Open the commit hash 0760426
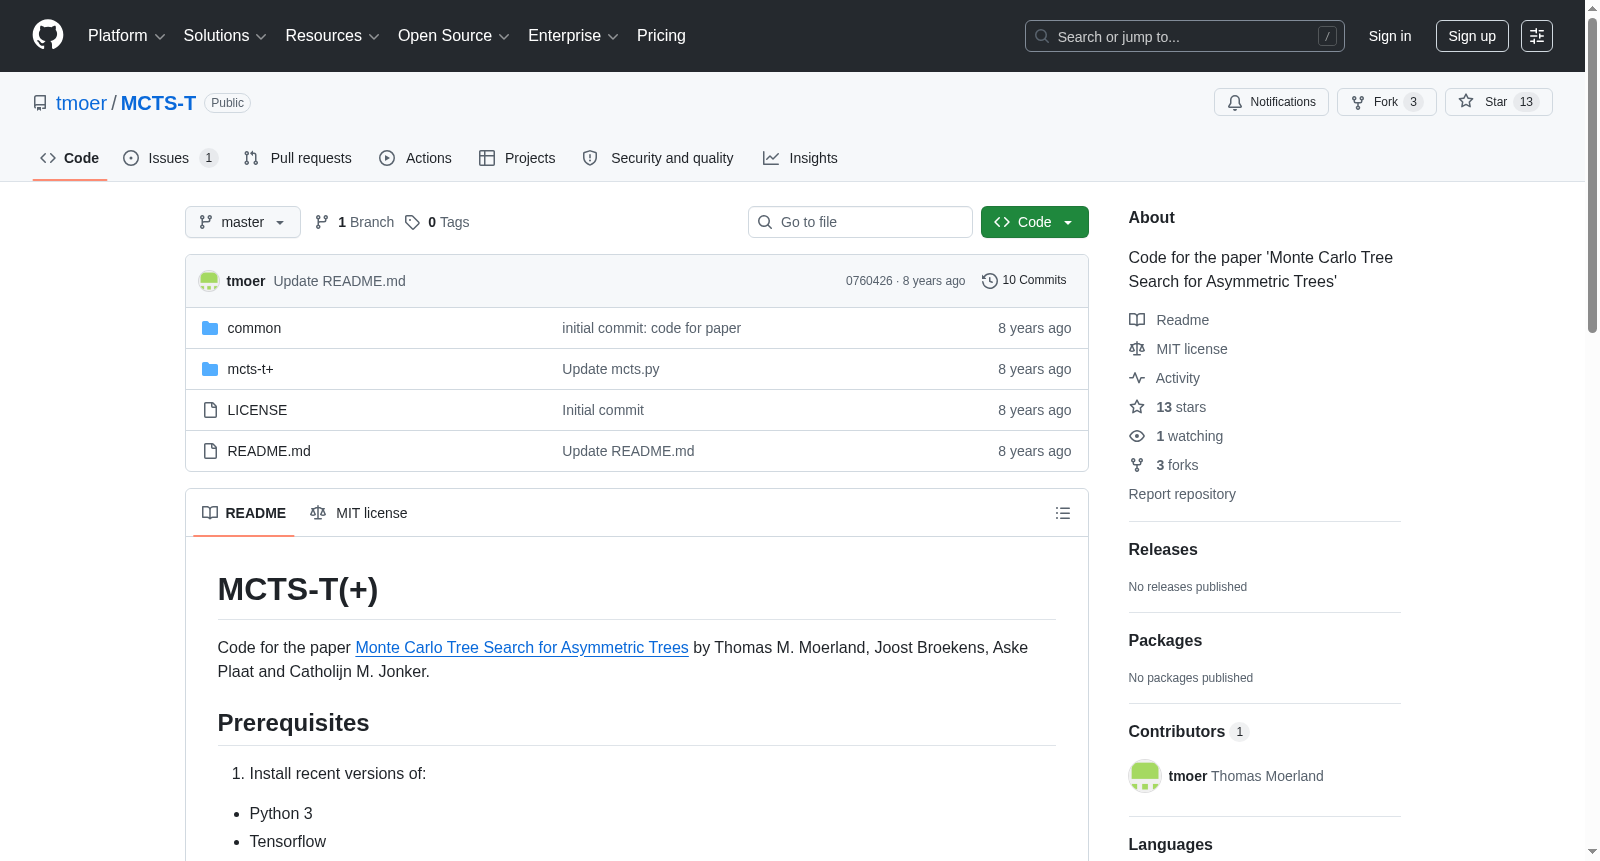The height and width of the screenshot is (861, 1600). 869,281
